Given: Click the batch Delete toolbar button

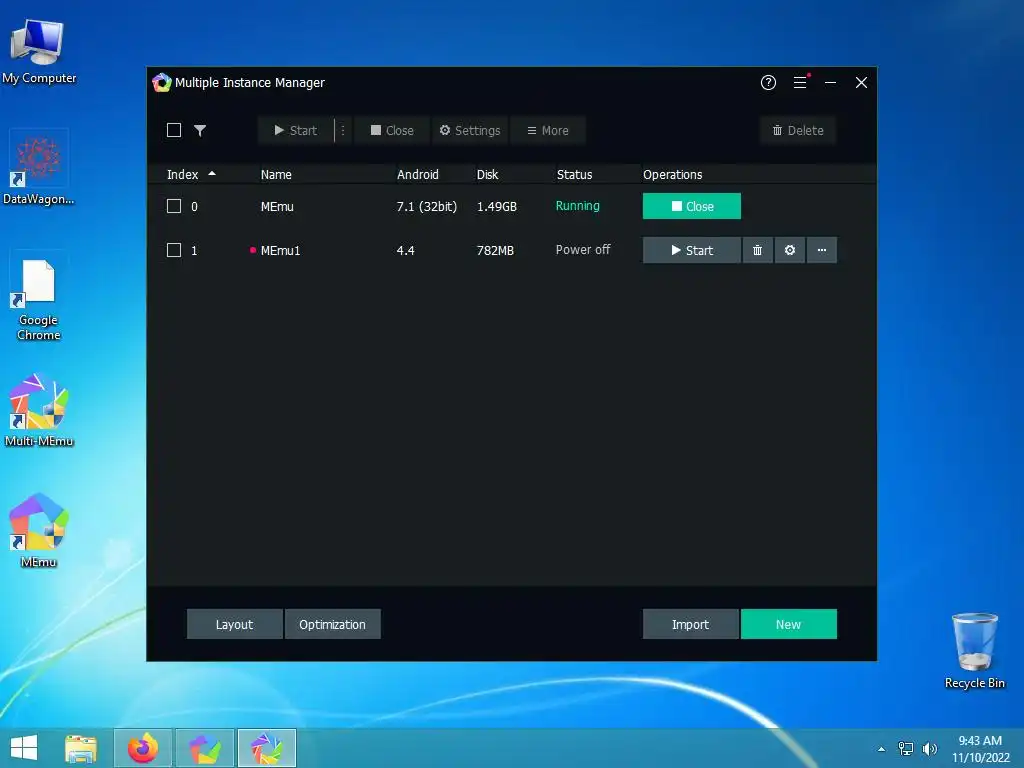Looking at the screenshot, I should tap(798, 130).
